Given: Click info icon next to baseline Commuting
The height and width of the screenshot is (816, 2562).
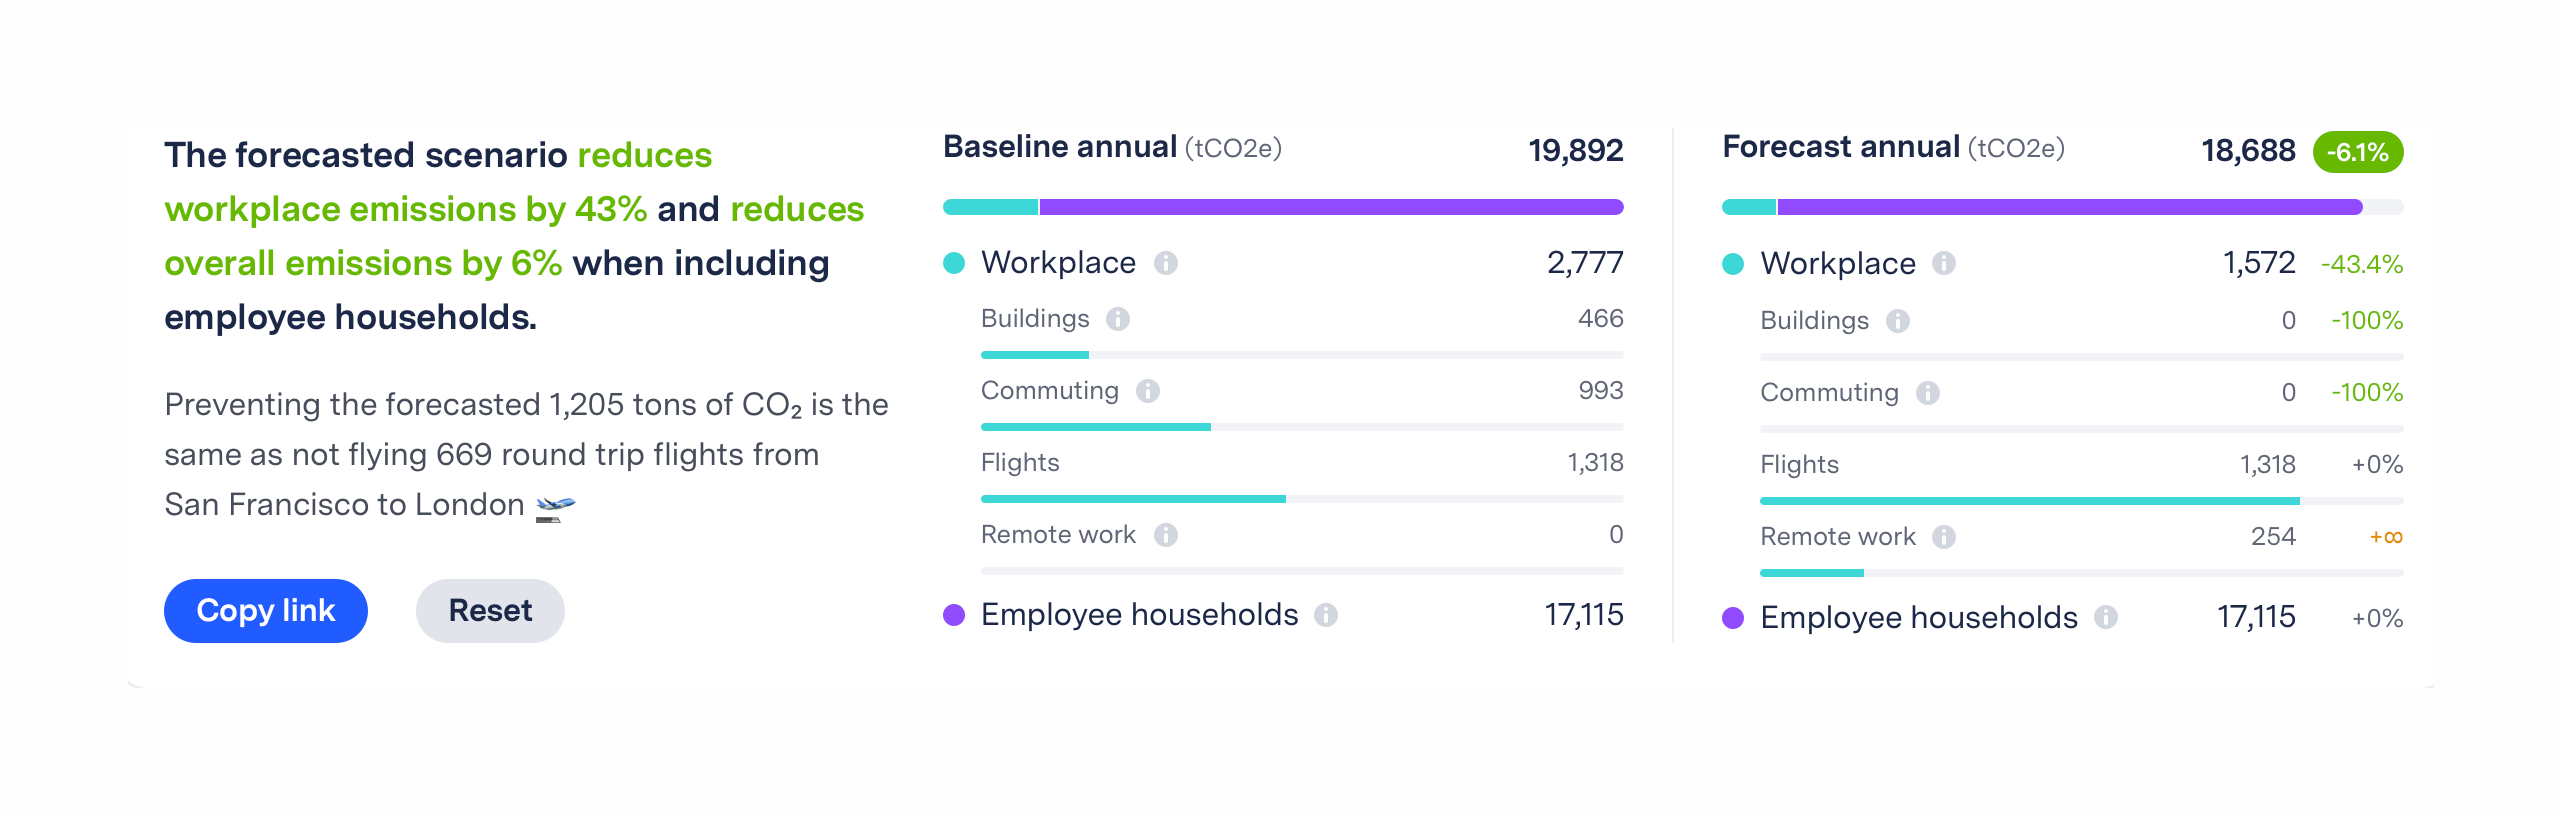Looking at the screenshot, I should click(1147, 391).
